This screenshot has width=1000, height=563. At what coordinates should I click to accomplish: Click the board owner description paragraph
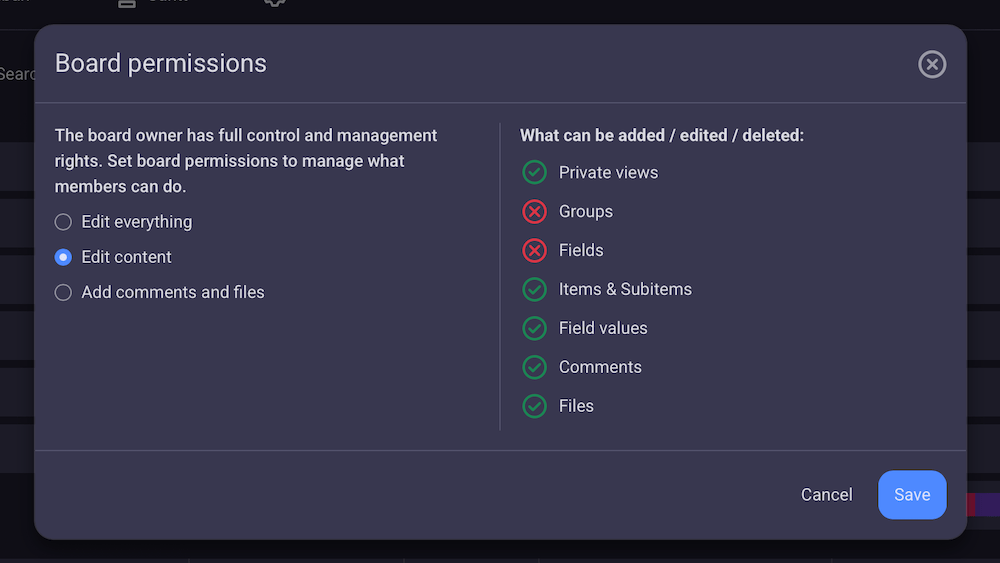tap(246, 161)
